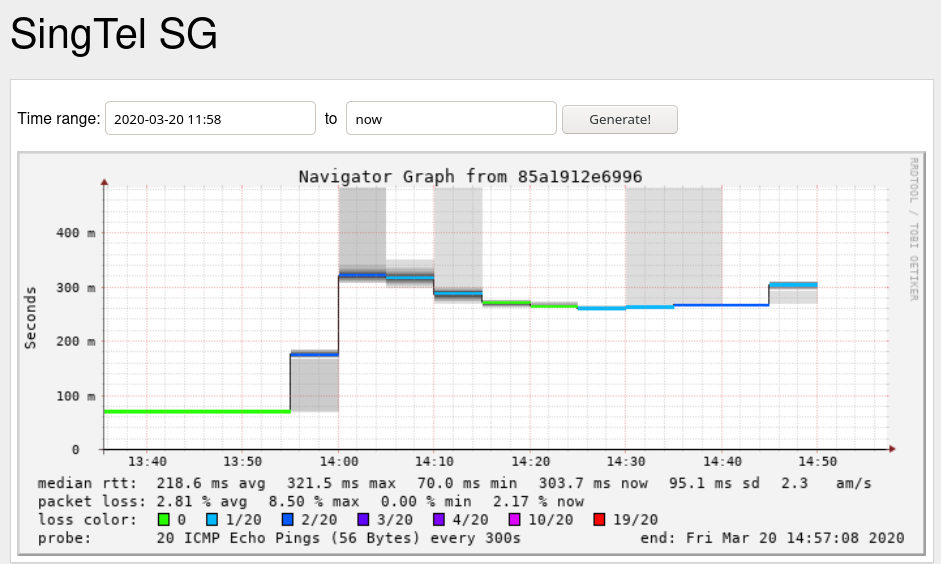The height and width of the screenshot is (564, 941).
Task: Click the median rtt: row label
Action: 88,483
